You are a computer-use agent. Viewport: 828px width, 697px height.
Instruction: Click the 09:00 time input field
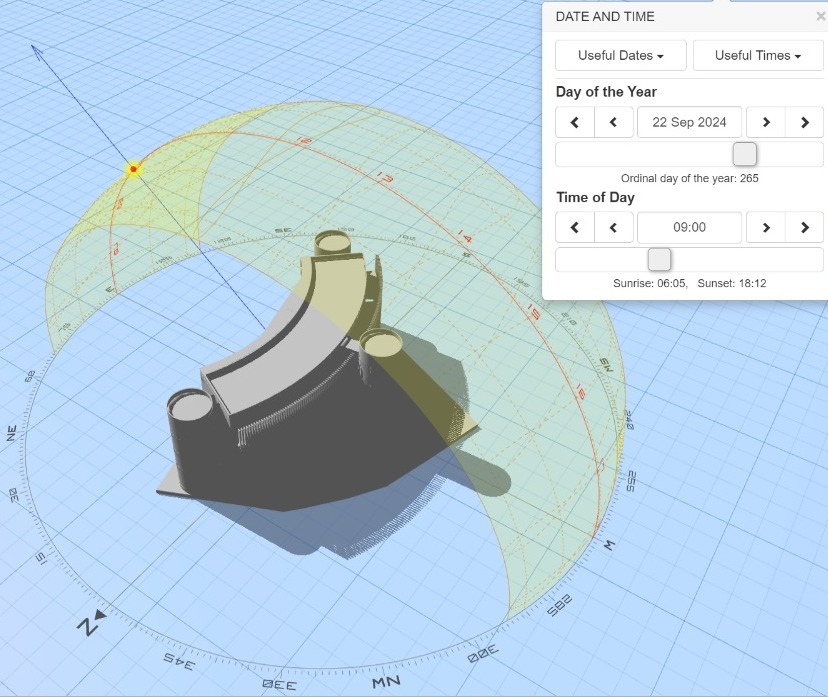pos(689,227)
